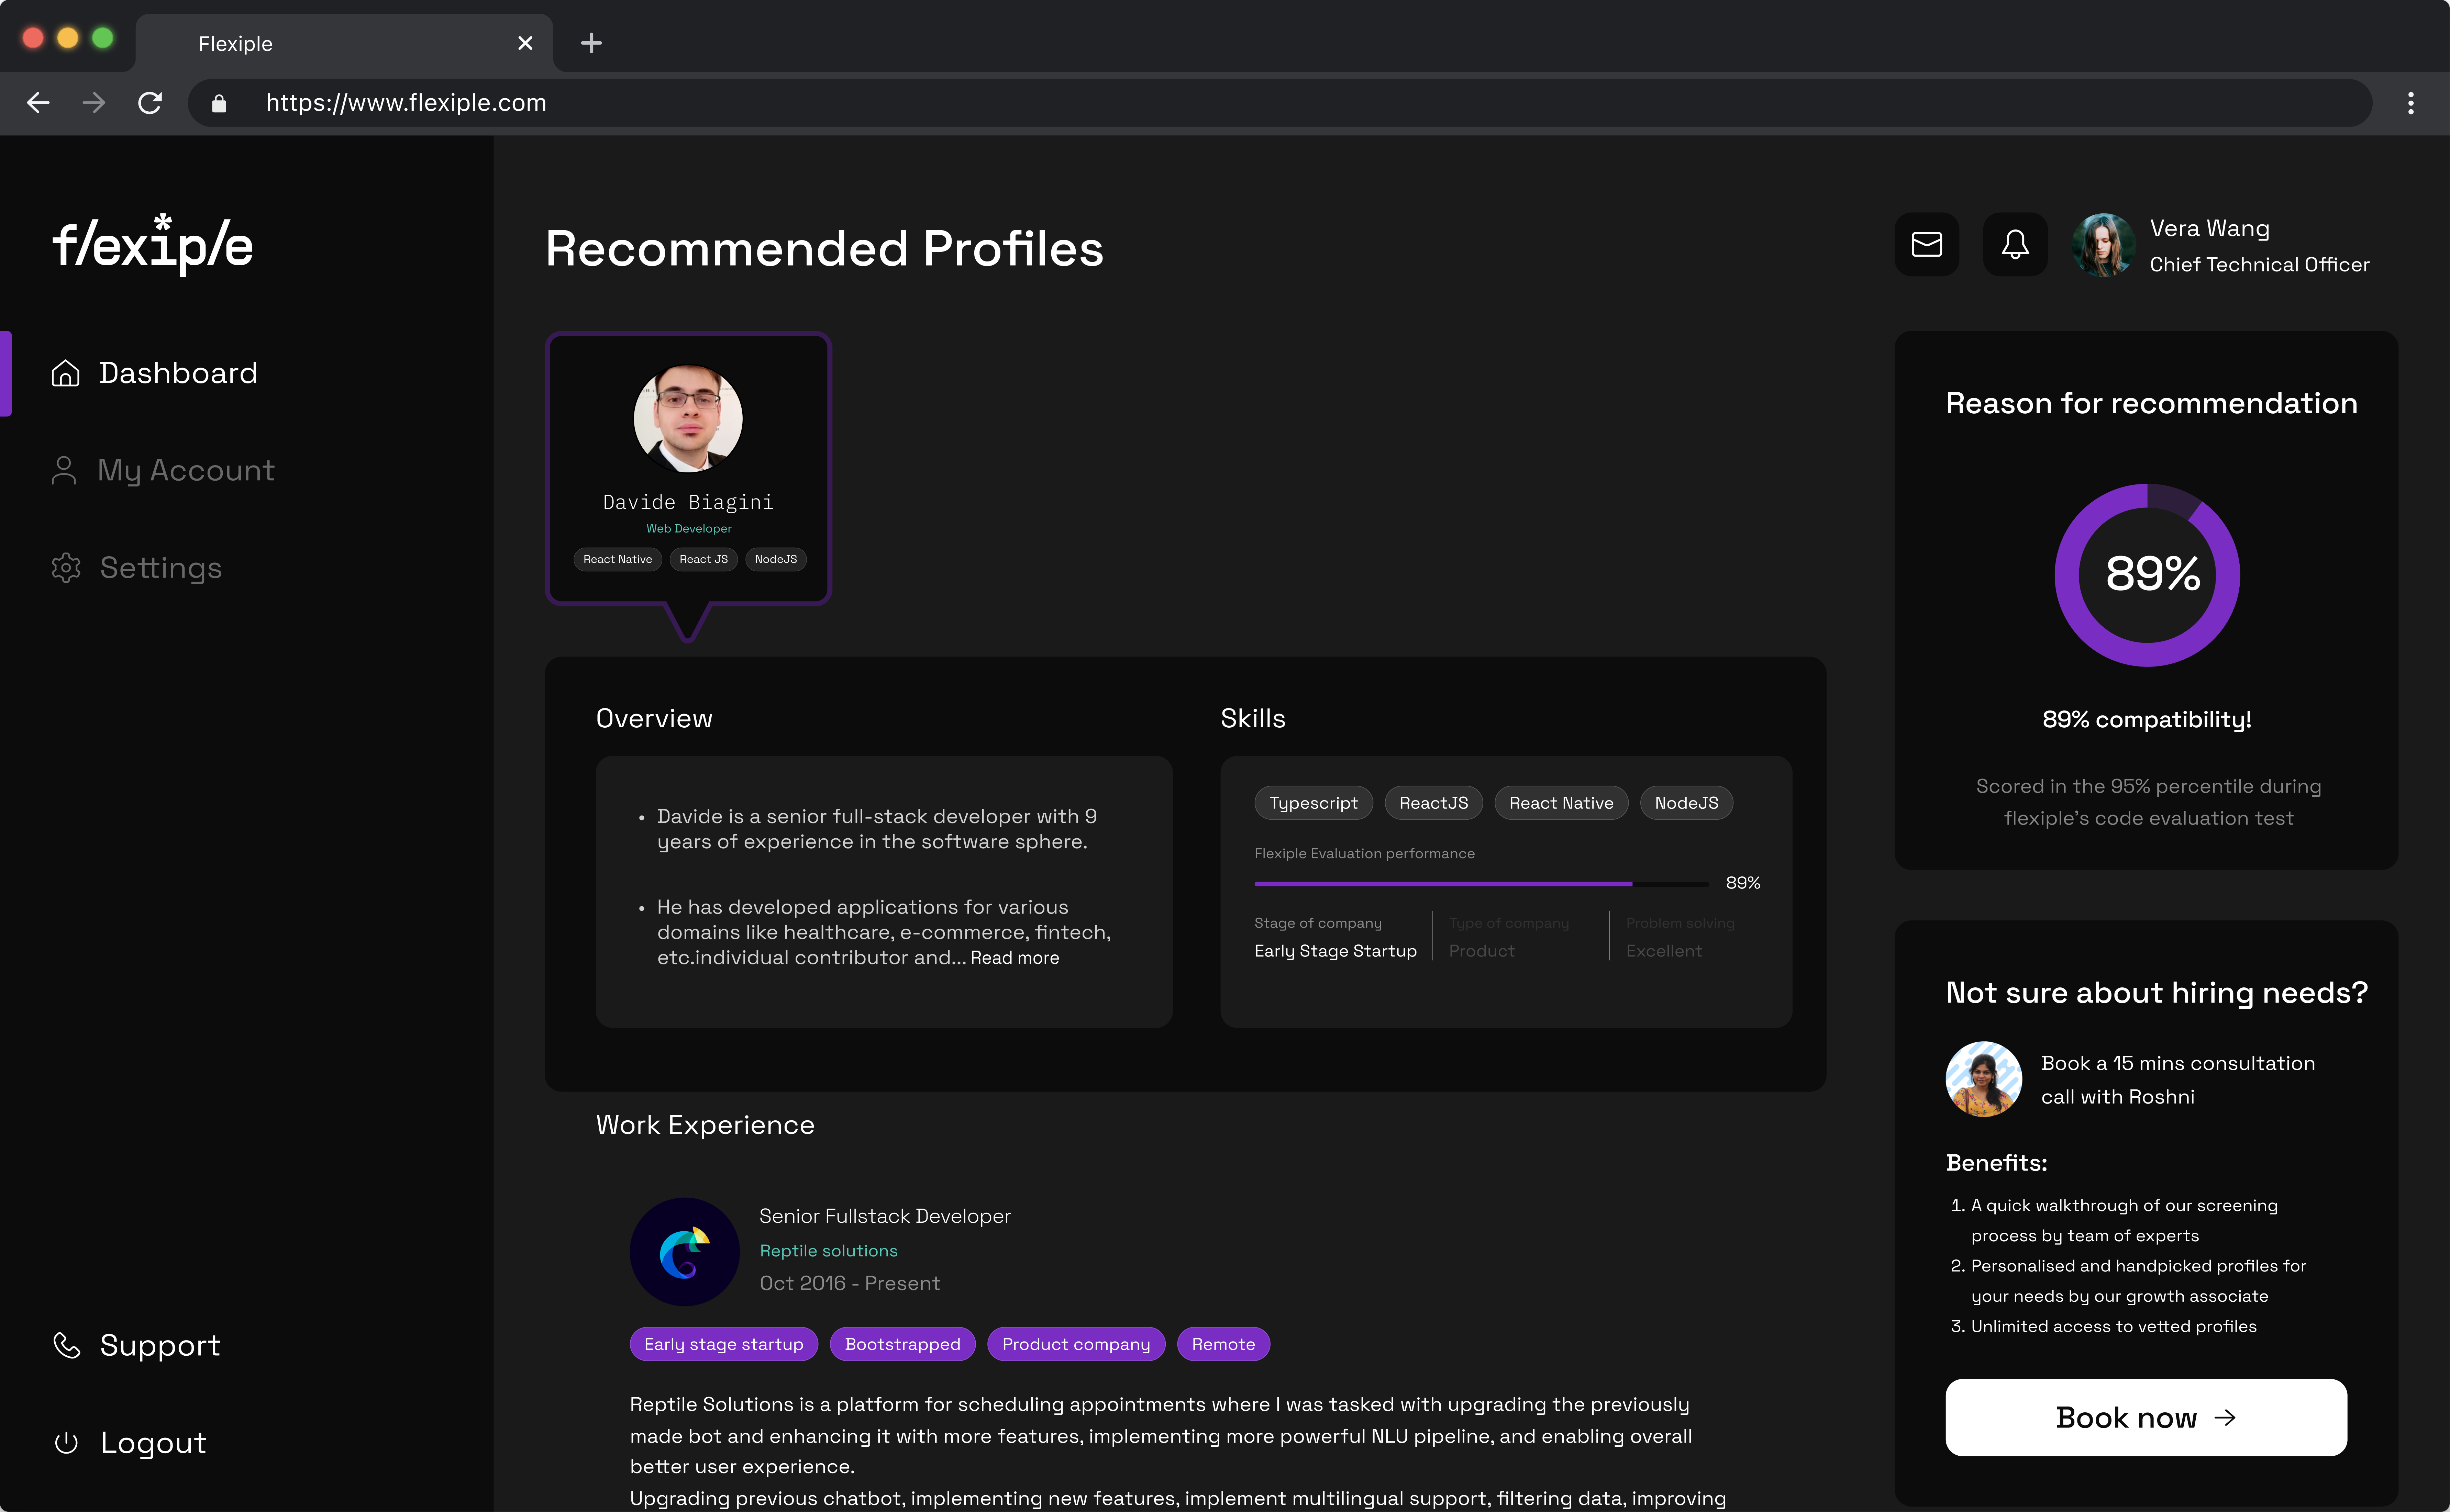Click the Oct 2016 - Present date text
This screenshot has height=1512, width=2450.
point(850,1283)
